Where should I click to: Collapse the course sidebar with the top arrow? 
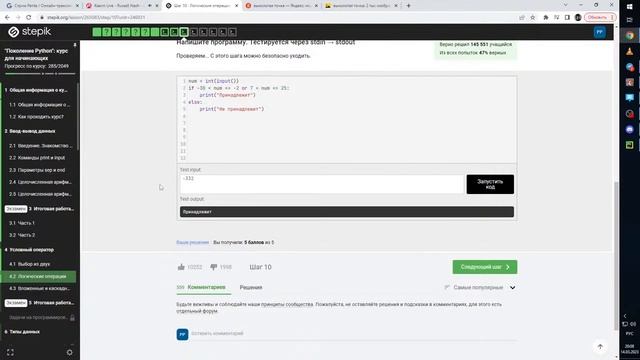coord(75,45)
